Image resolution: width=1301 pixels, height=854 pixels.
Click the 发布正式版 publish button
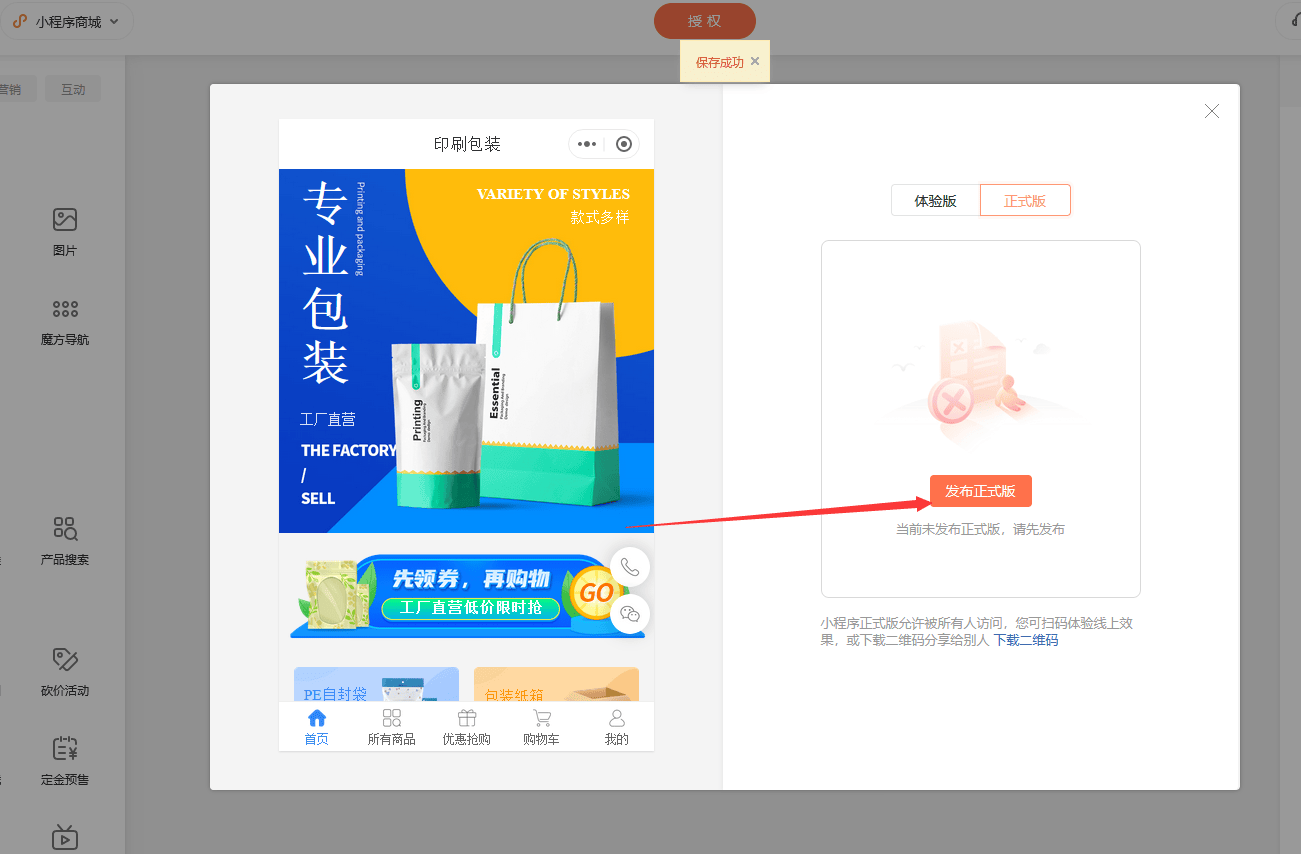pyautogui.click(x=981, y=491)
